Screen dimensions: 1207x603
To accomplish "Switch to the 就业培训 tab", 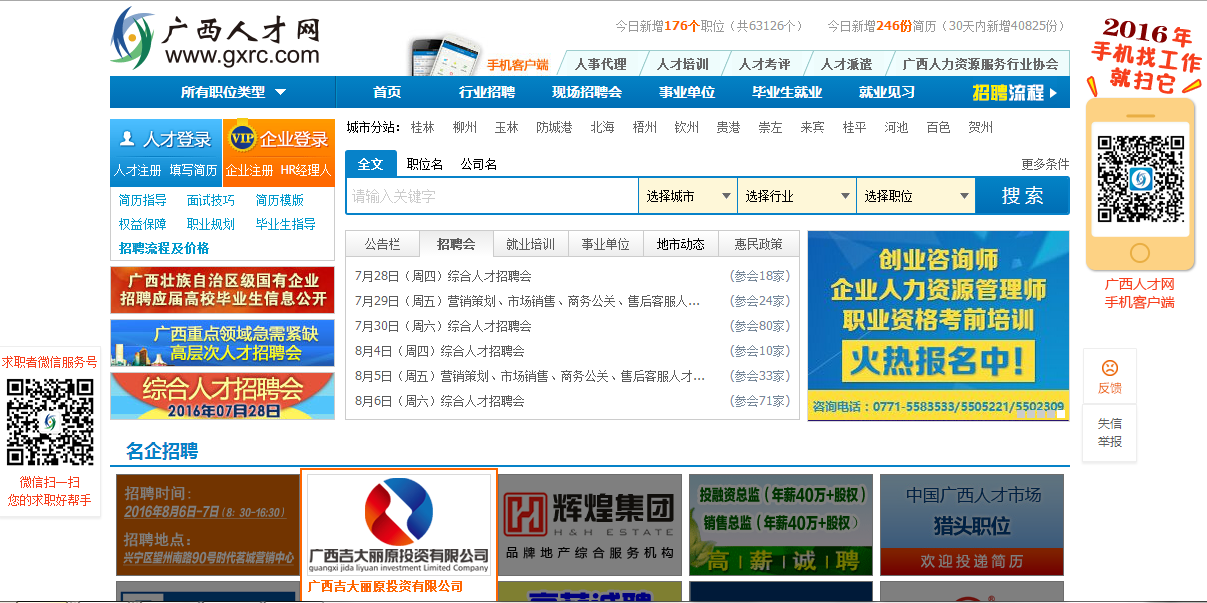I will point(531,244).
